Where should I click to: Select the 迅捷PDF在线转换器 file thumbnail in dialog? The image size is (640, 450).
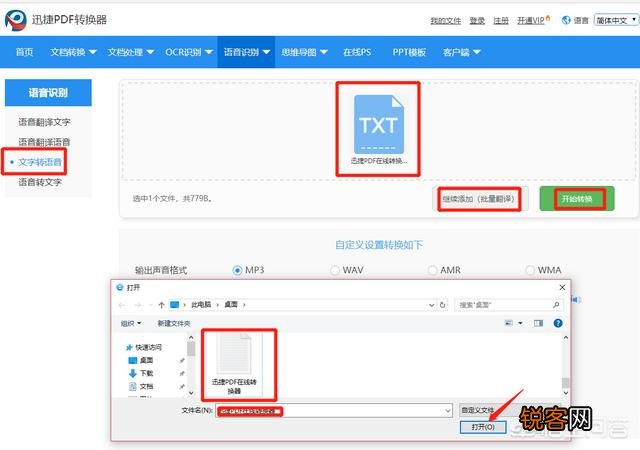pos(234,363)
